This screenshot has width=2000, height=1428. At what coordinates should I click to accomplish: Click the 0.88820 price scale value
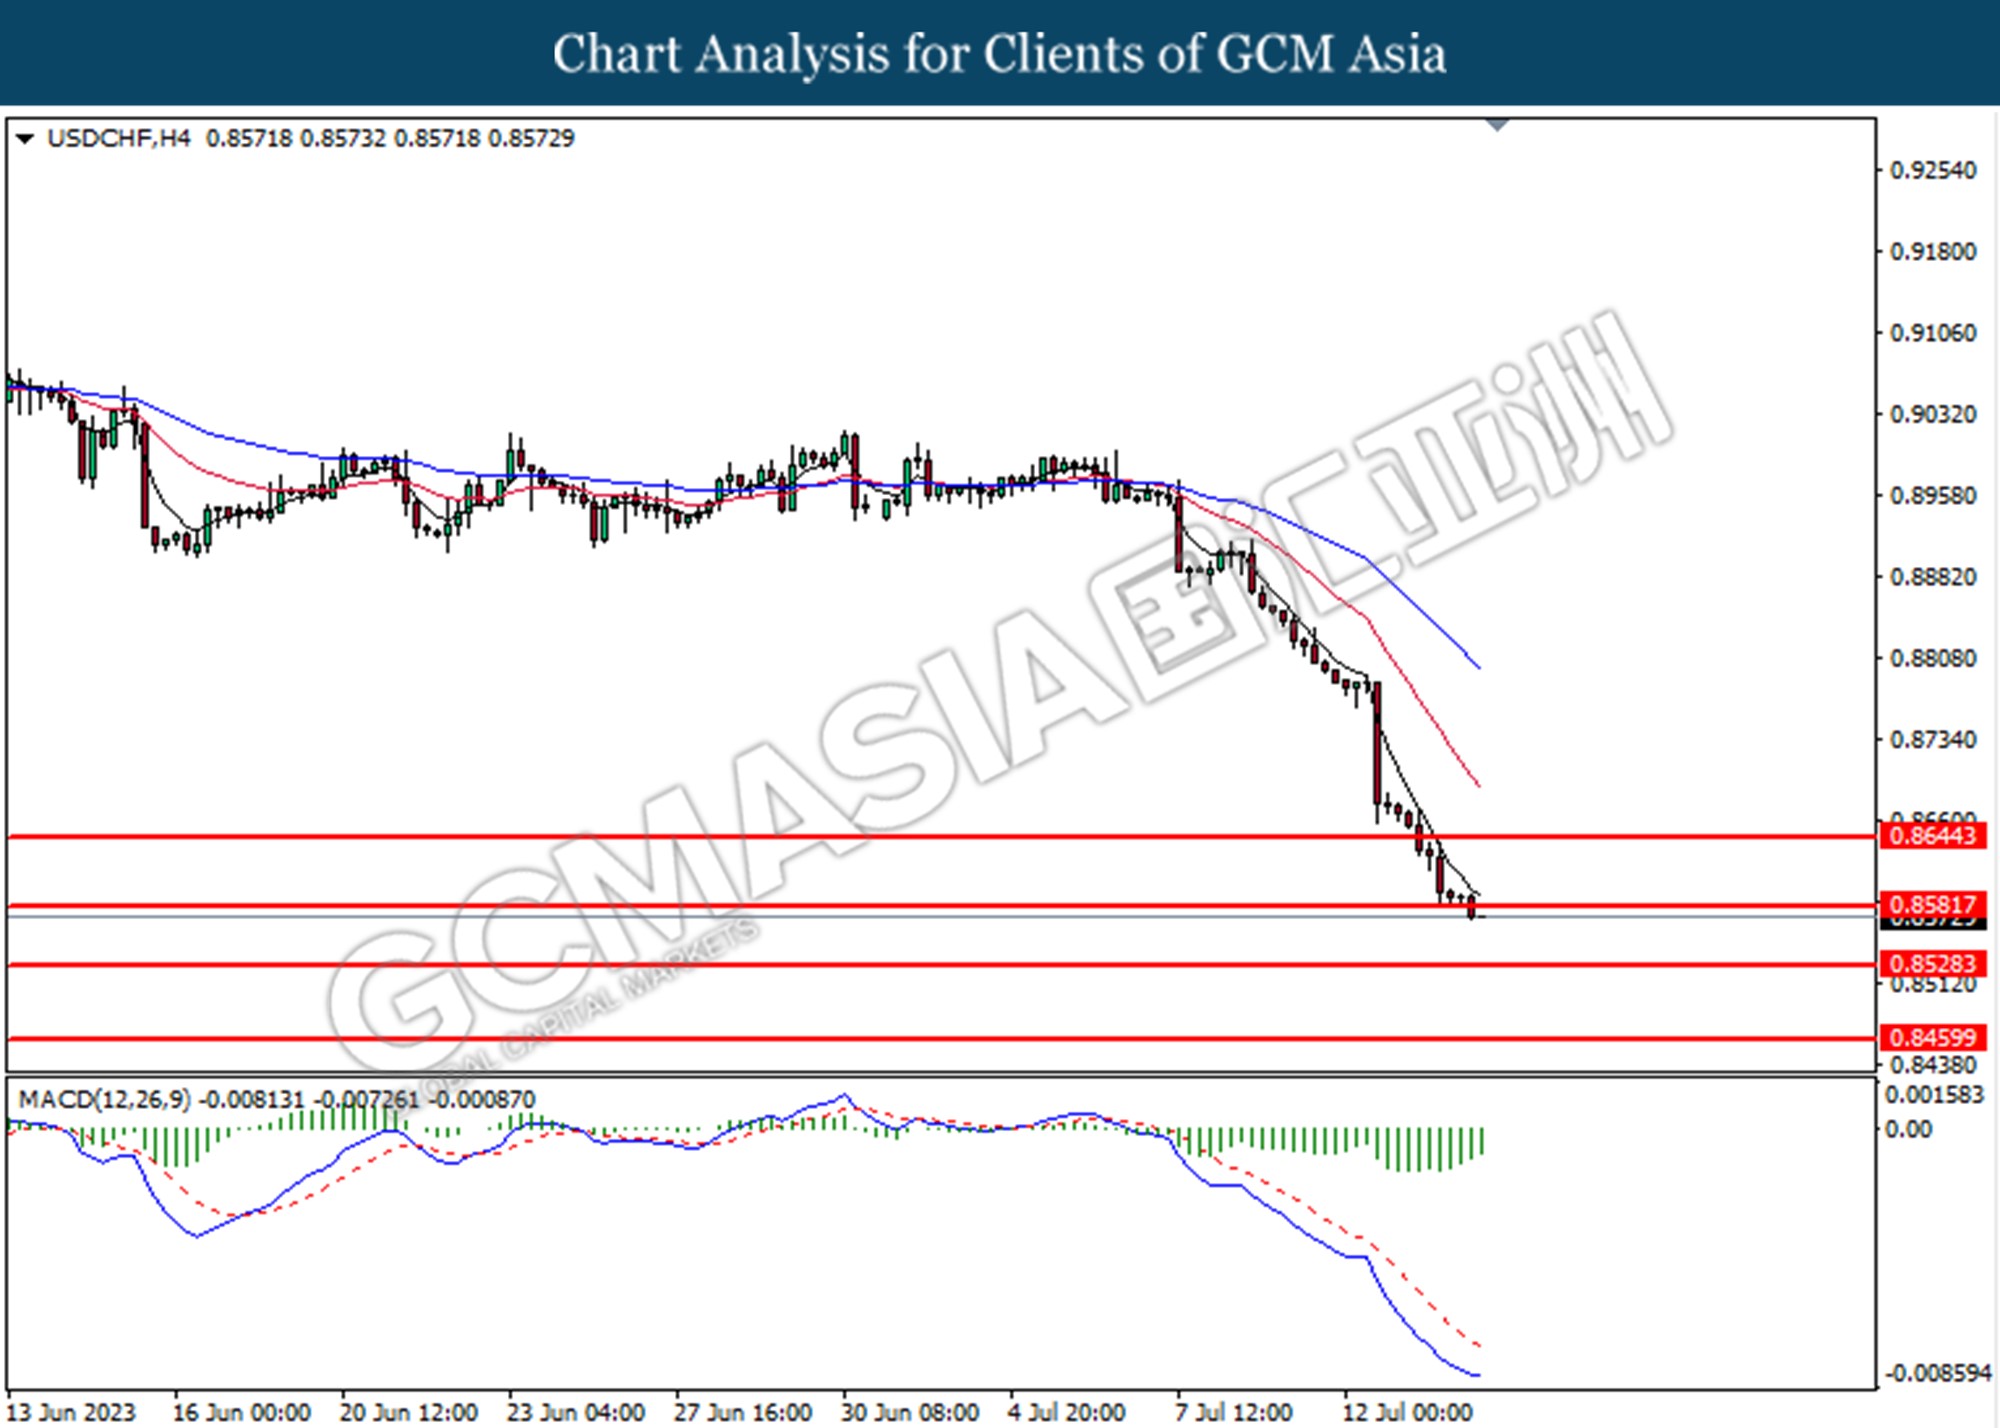[x=1933, y=576]
